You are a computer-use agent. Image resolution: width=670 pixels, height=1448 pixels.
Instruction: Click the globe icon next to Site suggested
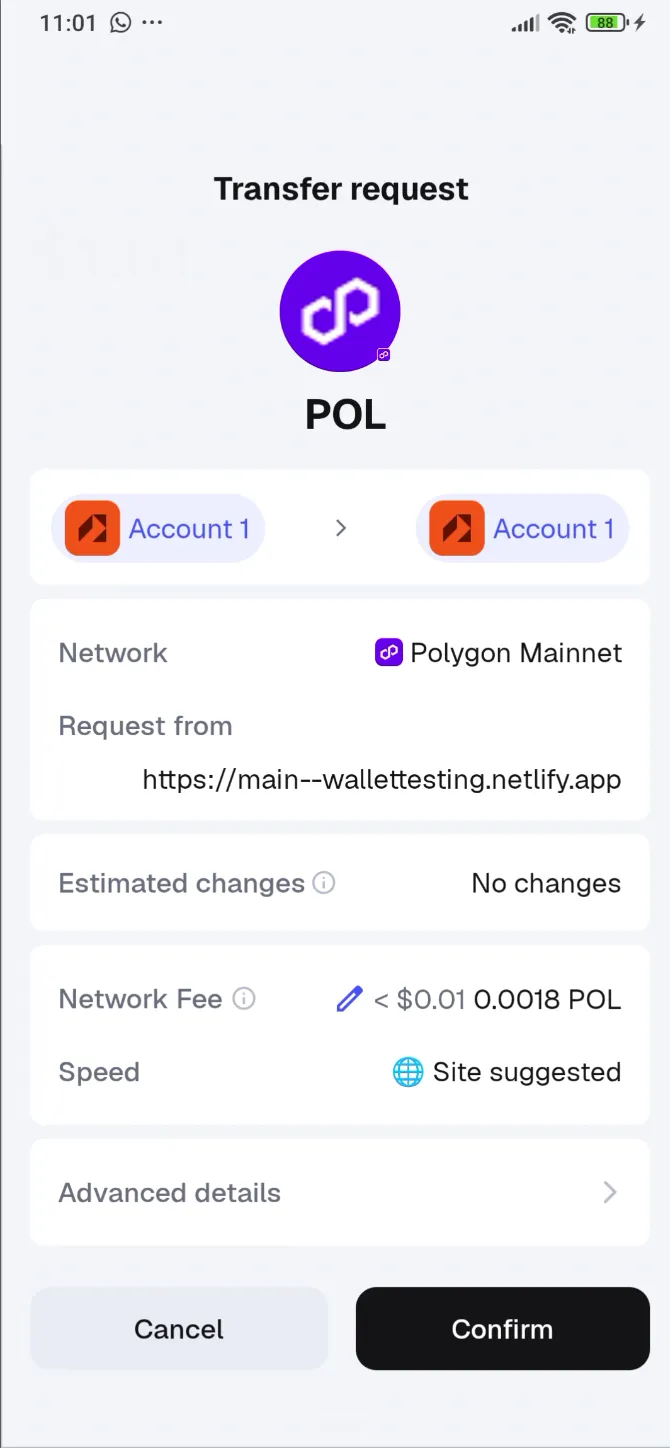[x=407, y=1072]
